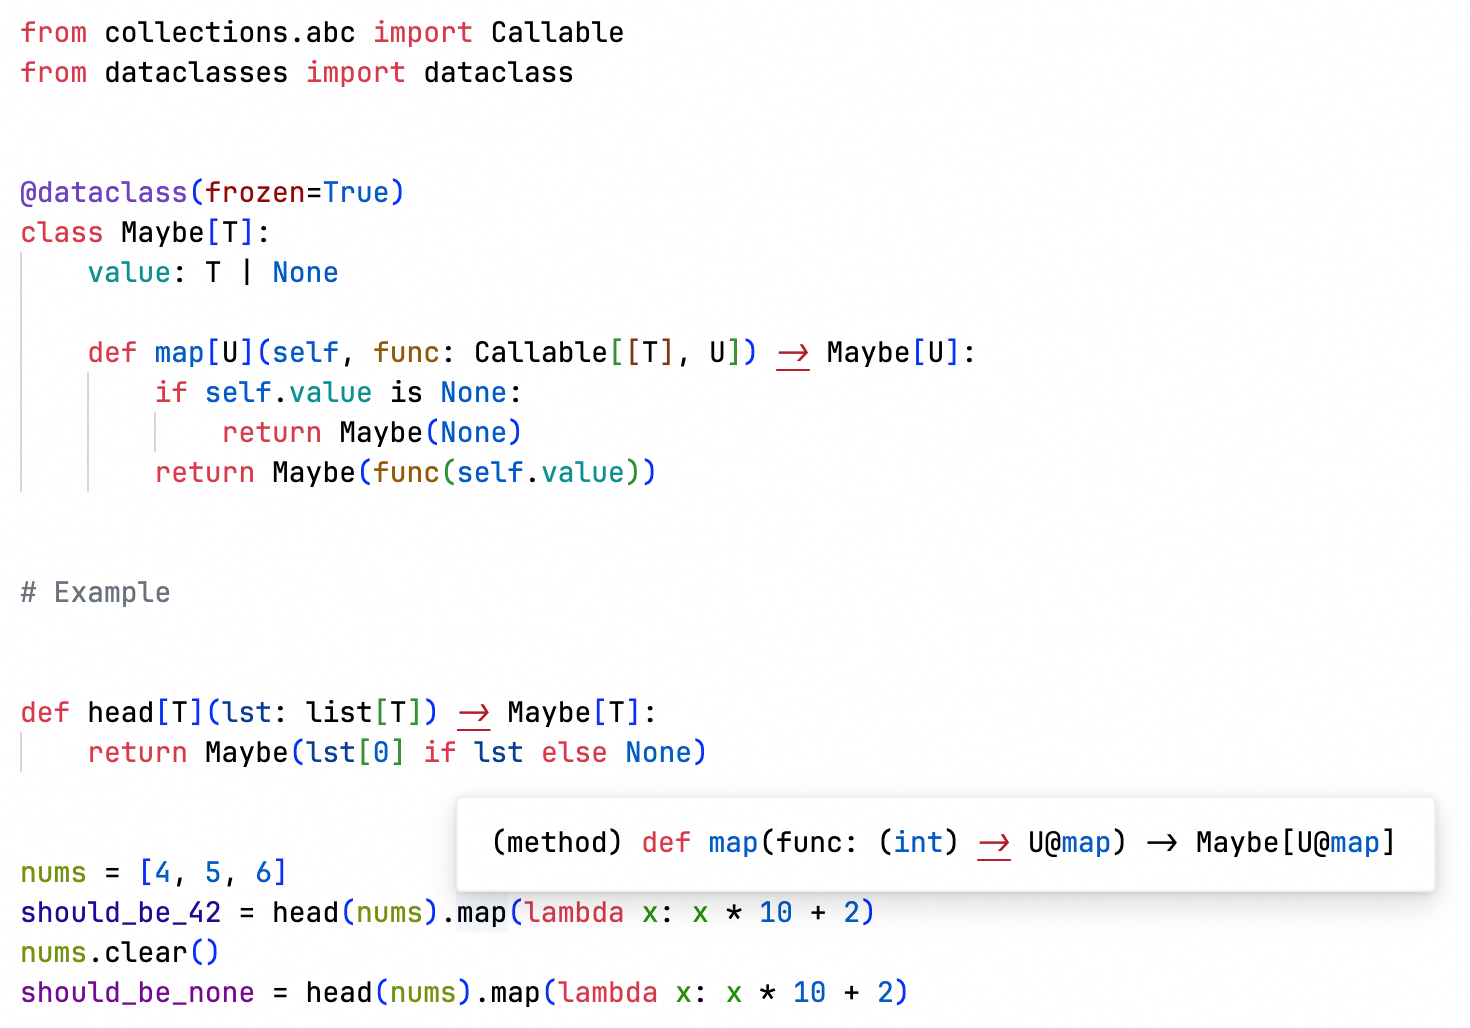Click the lst[0] index expression

(355, 752)
